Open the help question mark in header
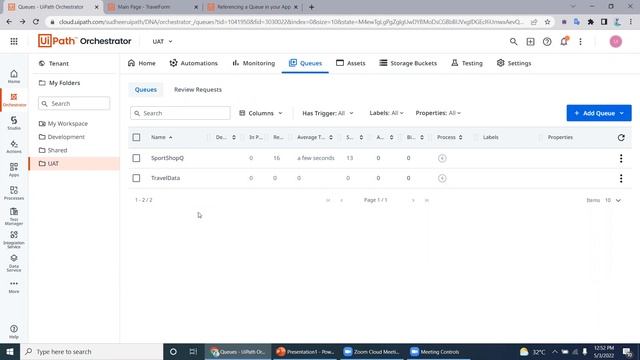 547,42
